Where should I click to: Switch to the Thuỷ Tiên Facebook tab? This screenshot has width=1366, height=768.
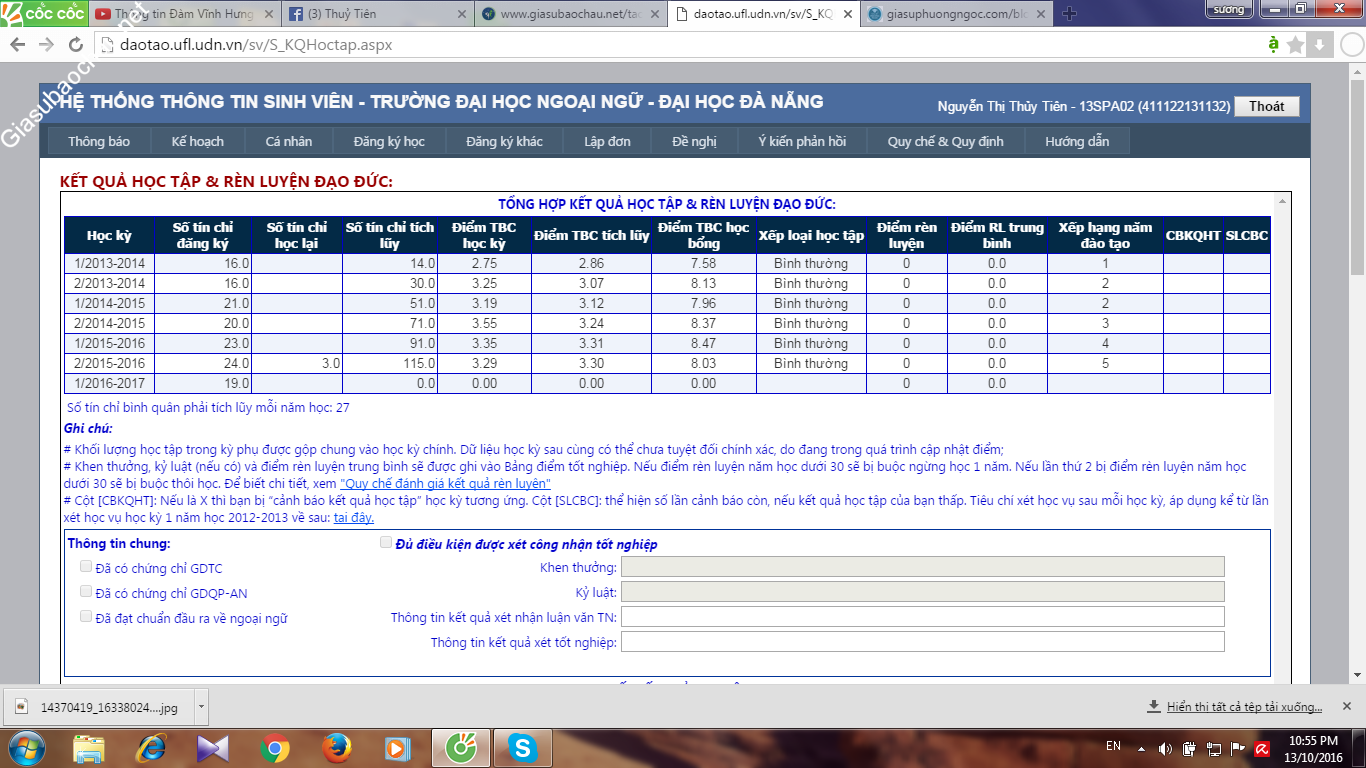[376, 14]
